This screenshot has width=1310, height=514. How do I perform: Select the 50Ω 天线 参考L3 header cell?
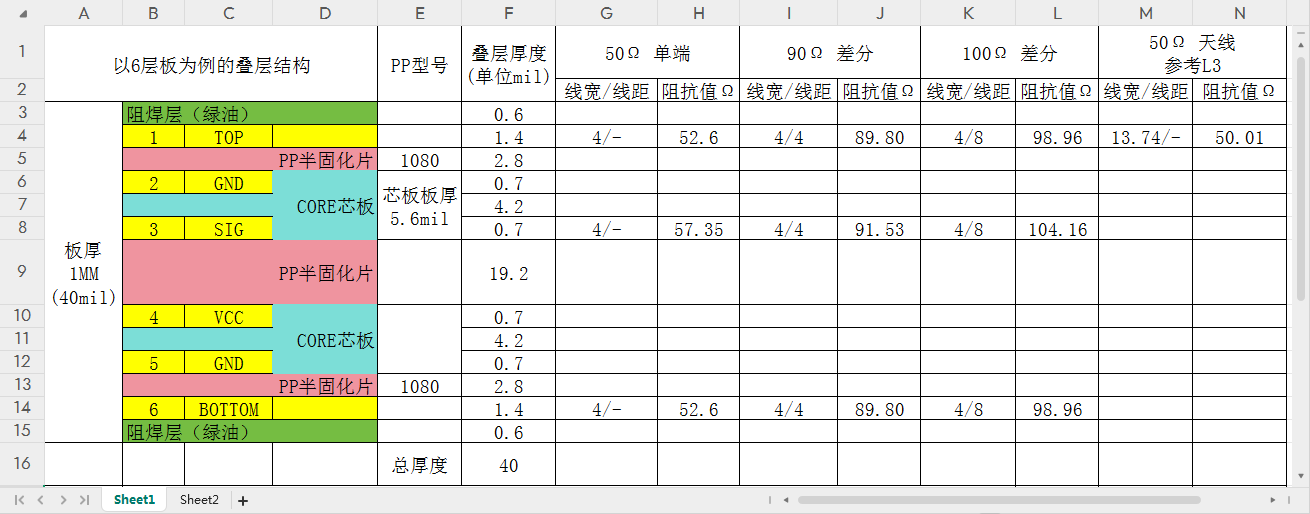coord(1192,52)
